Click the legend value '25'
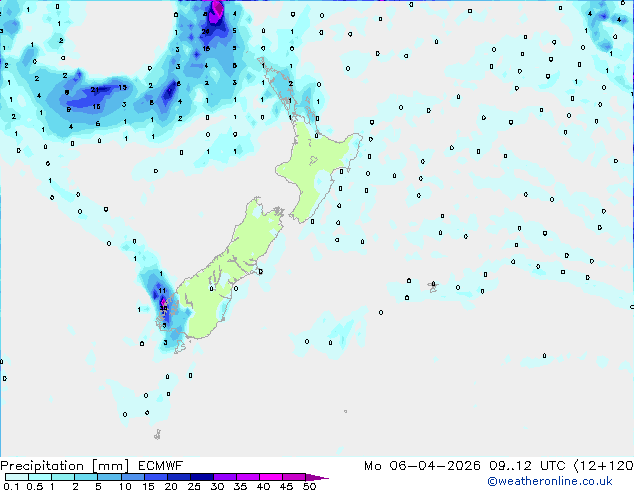 194,486
